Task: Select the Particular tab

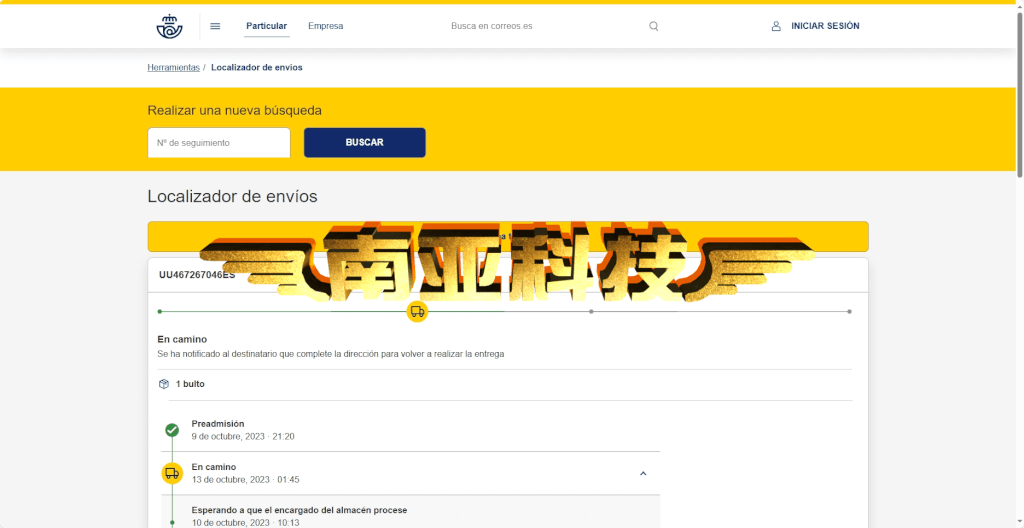Action: click(266, 26)
